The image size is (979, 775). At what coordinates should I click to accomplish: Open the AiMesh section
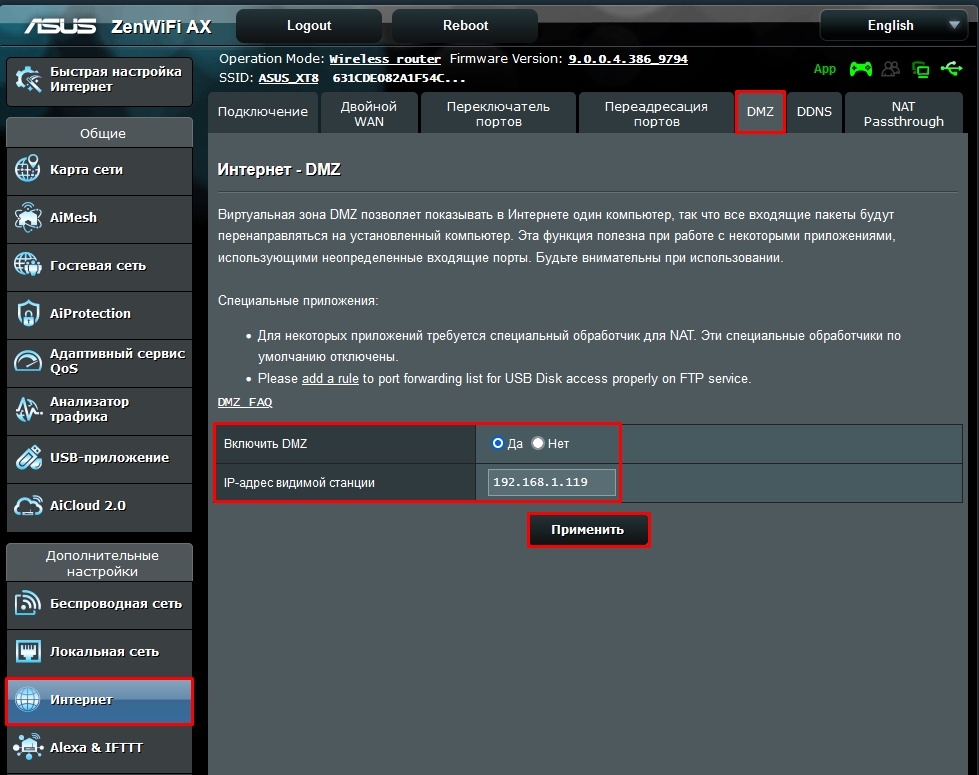[x=99, y=218]
